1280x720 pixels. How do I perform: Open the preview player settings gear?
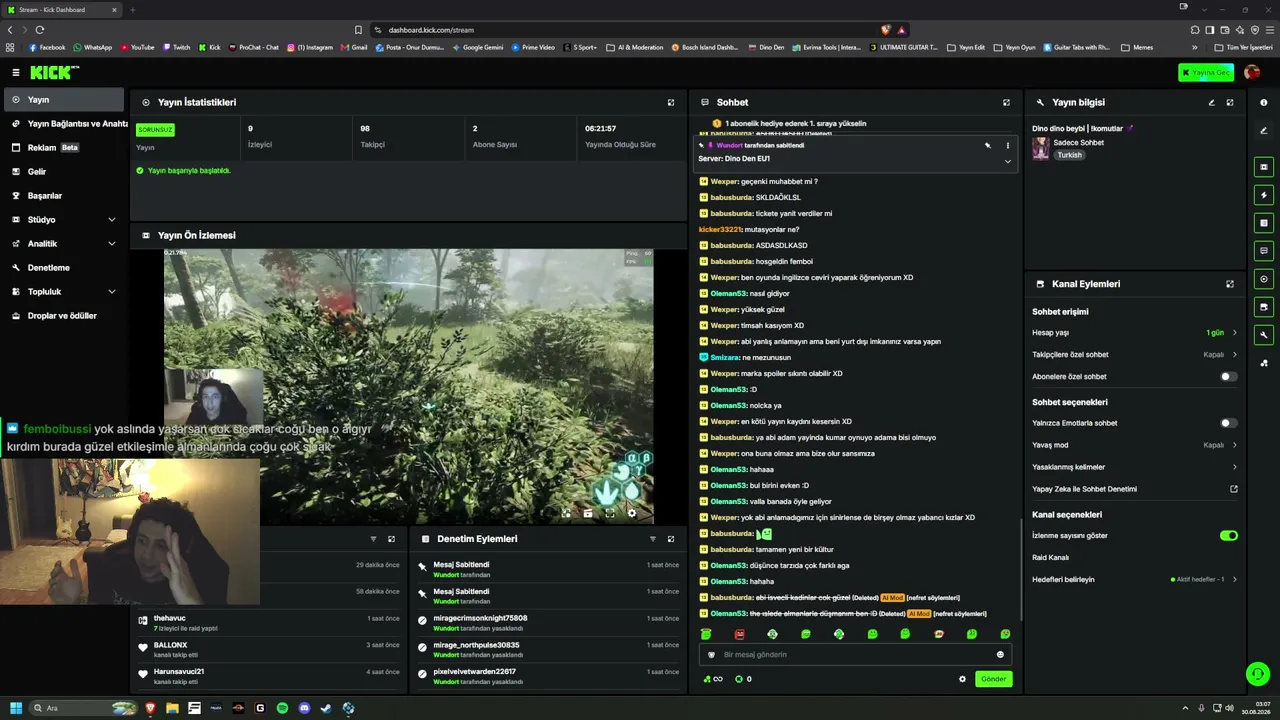(631, 513)
